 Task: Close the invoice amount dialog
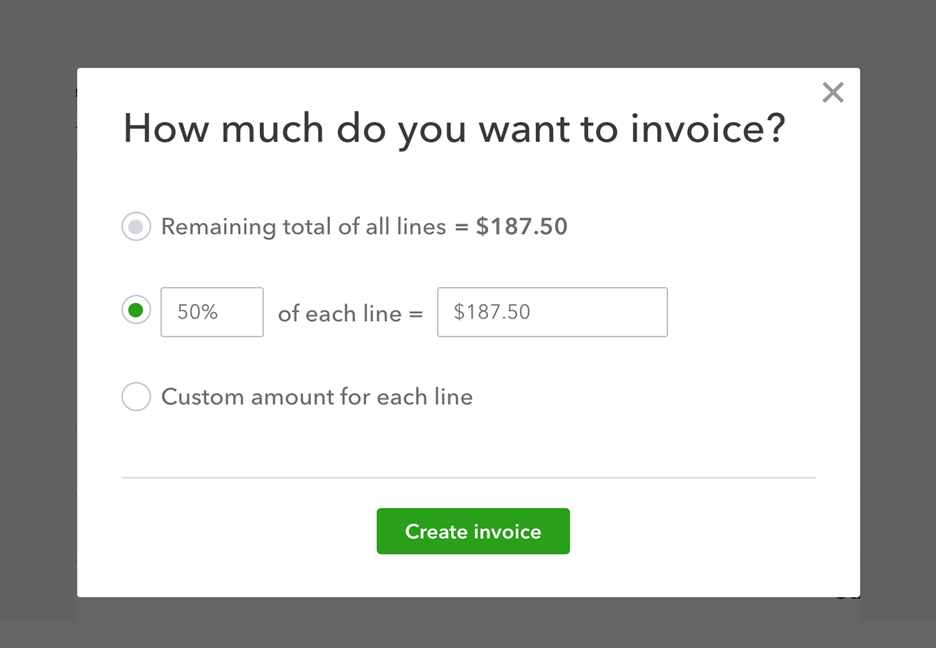[832, 93]
